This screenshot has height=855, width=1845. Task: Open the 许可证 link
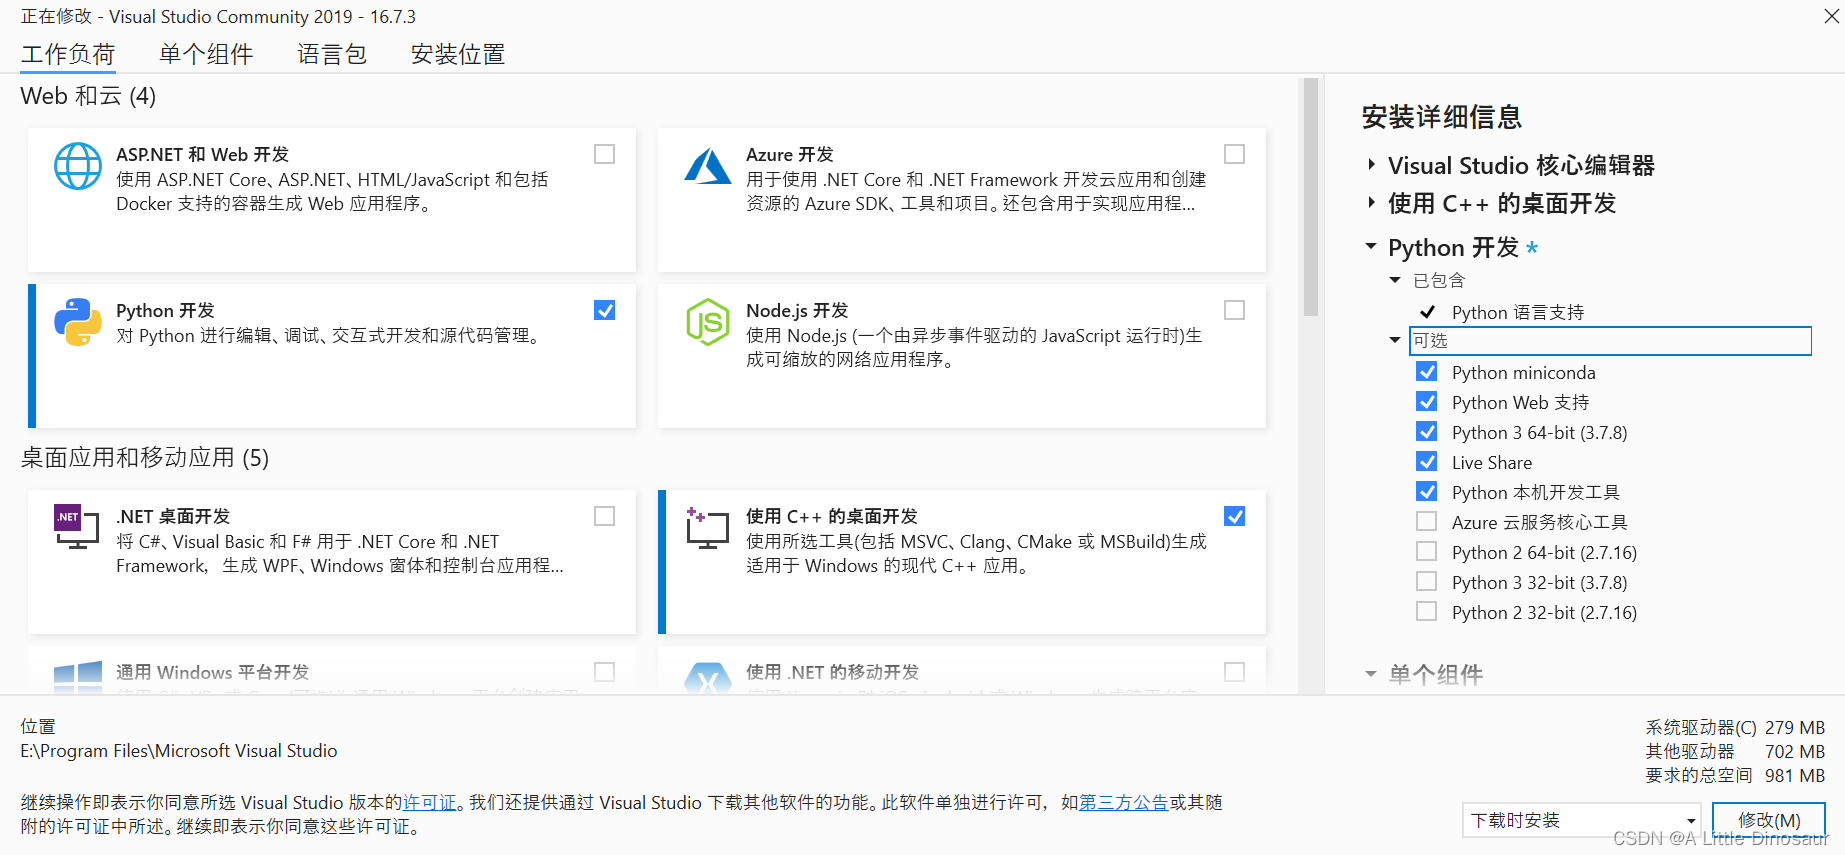point(429,803)
